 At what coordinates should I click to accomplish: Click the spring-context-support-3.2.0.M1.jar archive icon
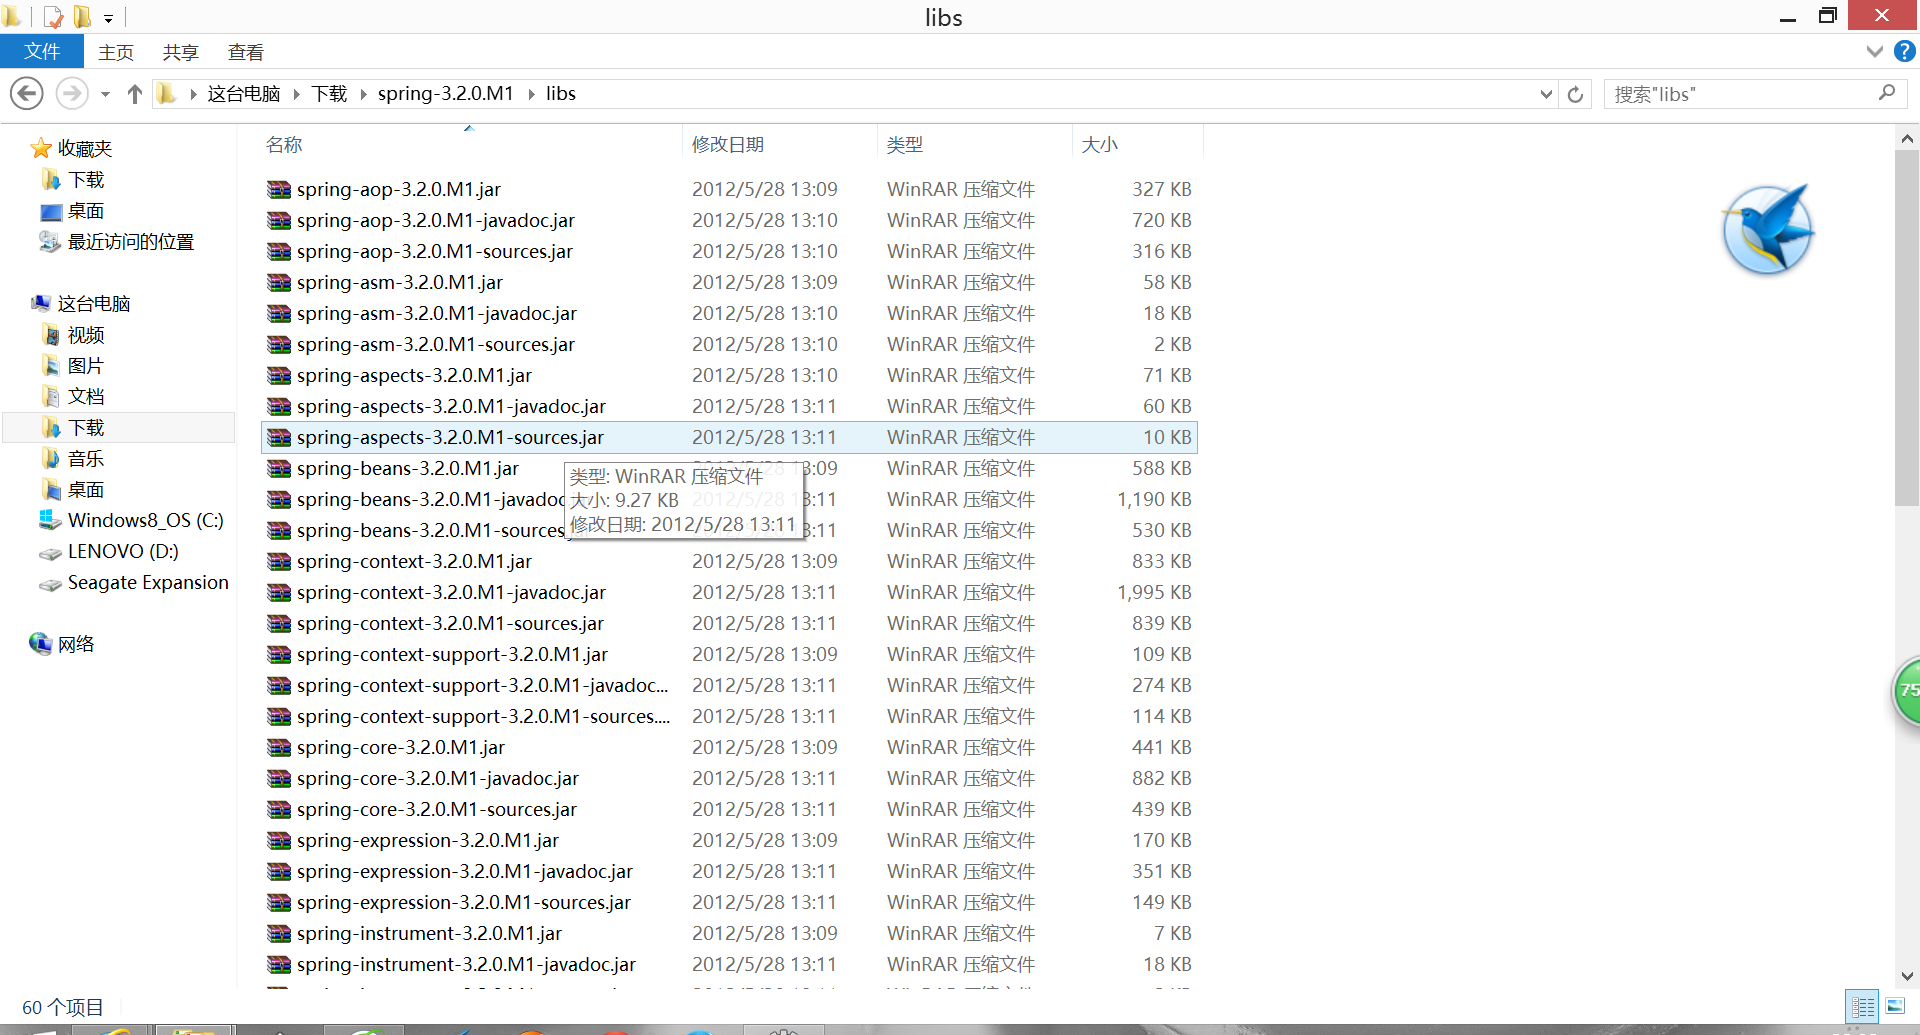pos(279,655)
